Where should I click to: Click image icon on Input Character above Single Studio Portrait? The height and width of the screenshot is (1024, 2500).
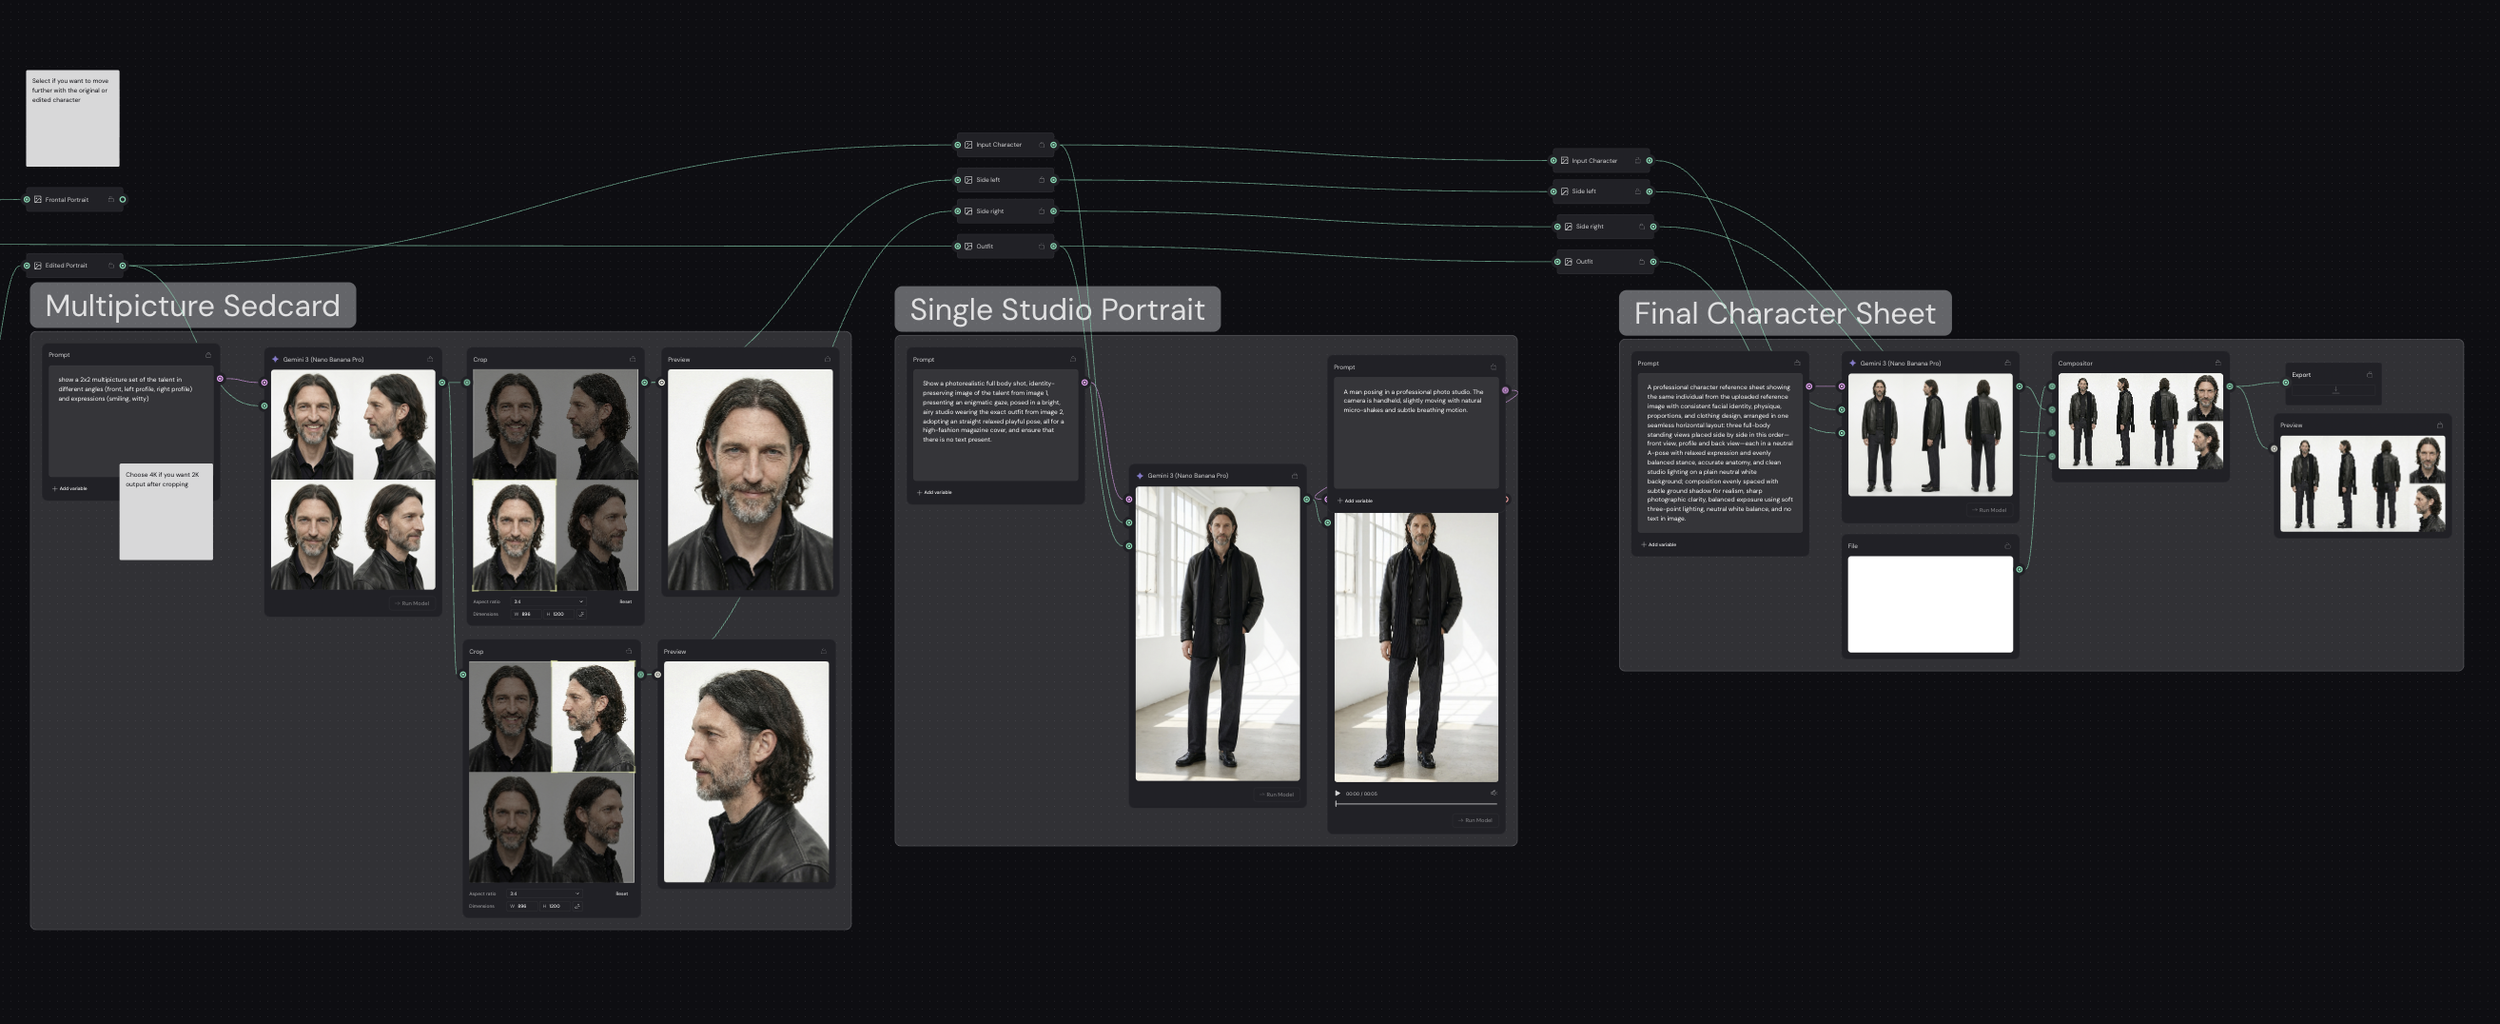[x=968, y=145]
